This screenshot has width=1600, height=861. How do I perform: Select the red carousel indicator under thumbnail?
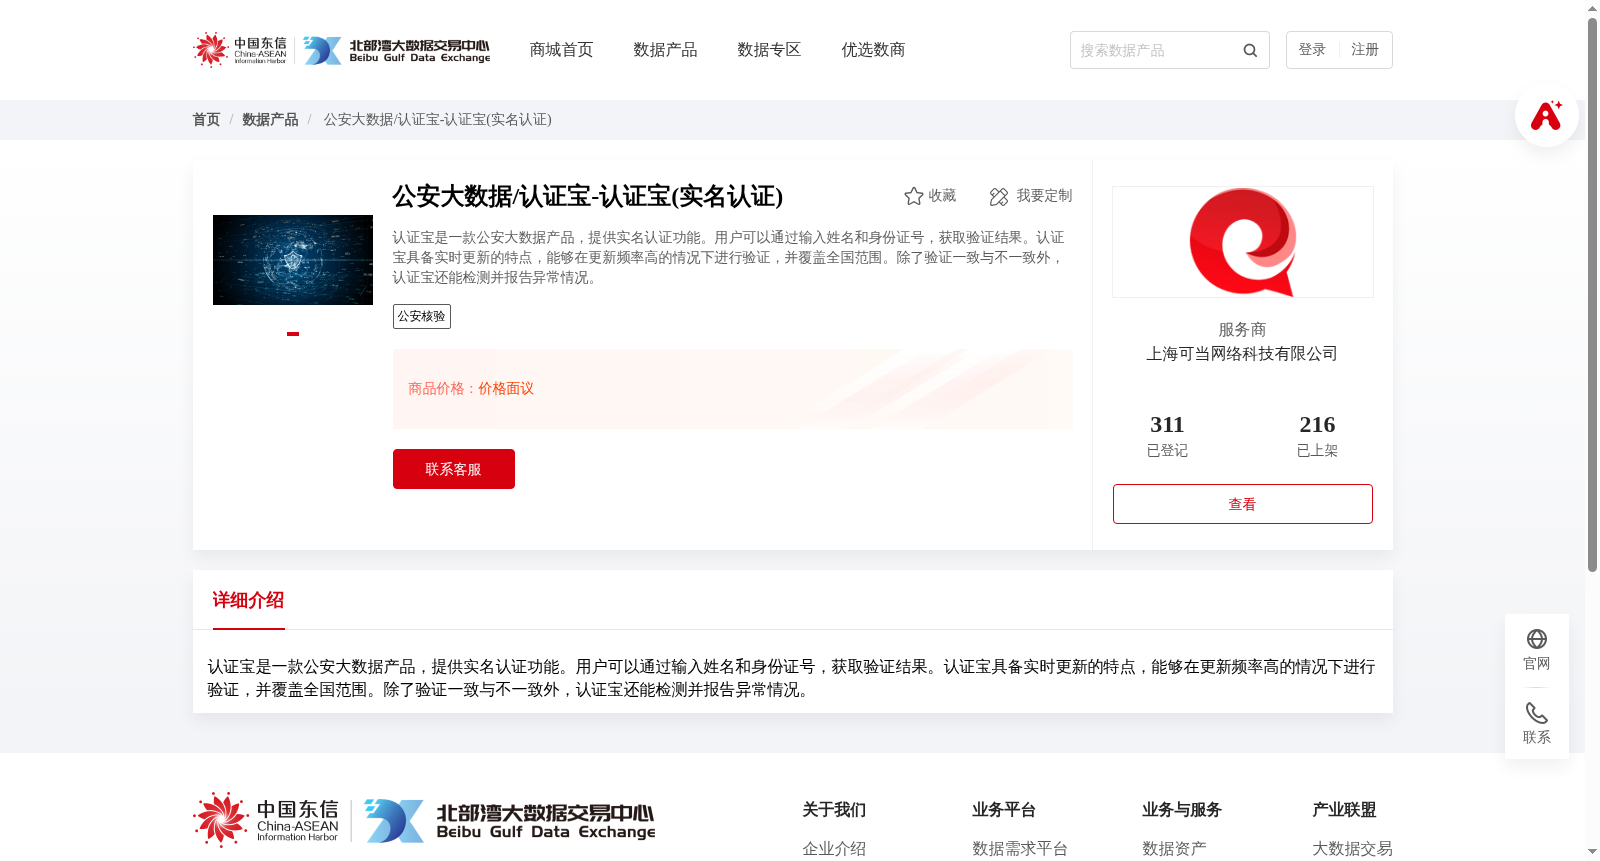[293, 334]
